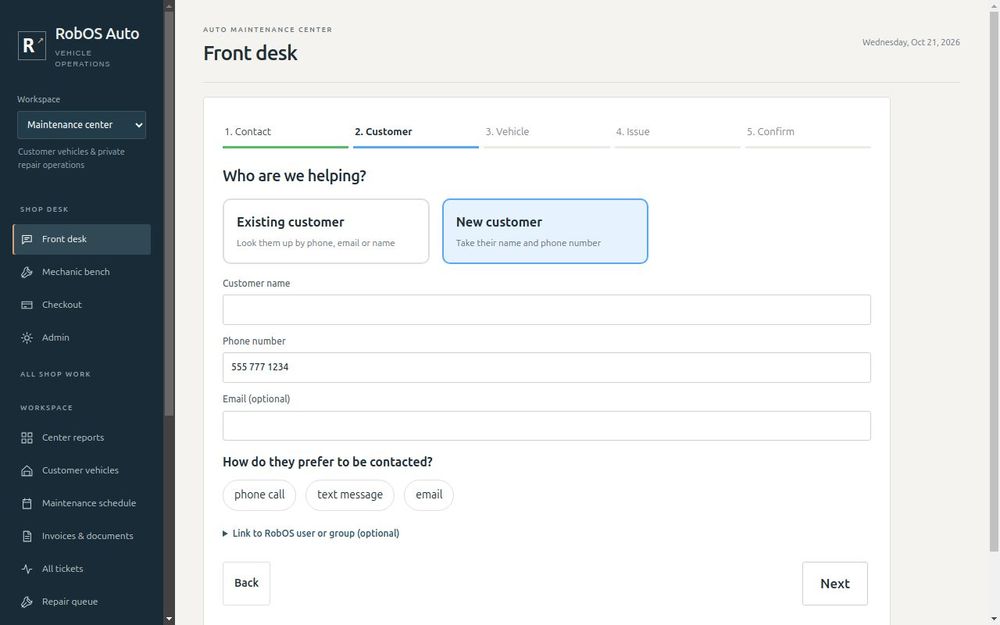Select step 3. Vehicle tab

(x=547, y=134)
